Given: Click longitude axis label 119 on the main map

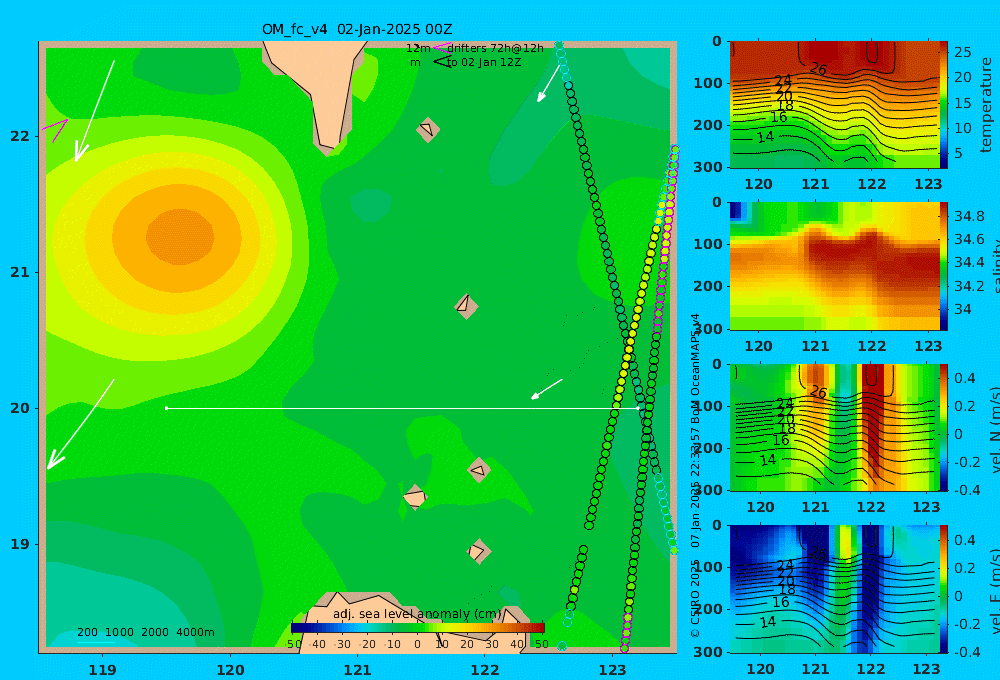Looking at the screenshot, I should (102, 670).
